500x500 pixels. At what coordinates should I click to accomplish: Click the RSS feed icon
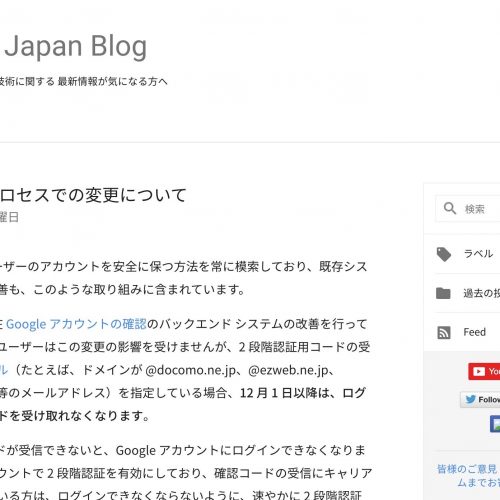point(444,332)
